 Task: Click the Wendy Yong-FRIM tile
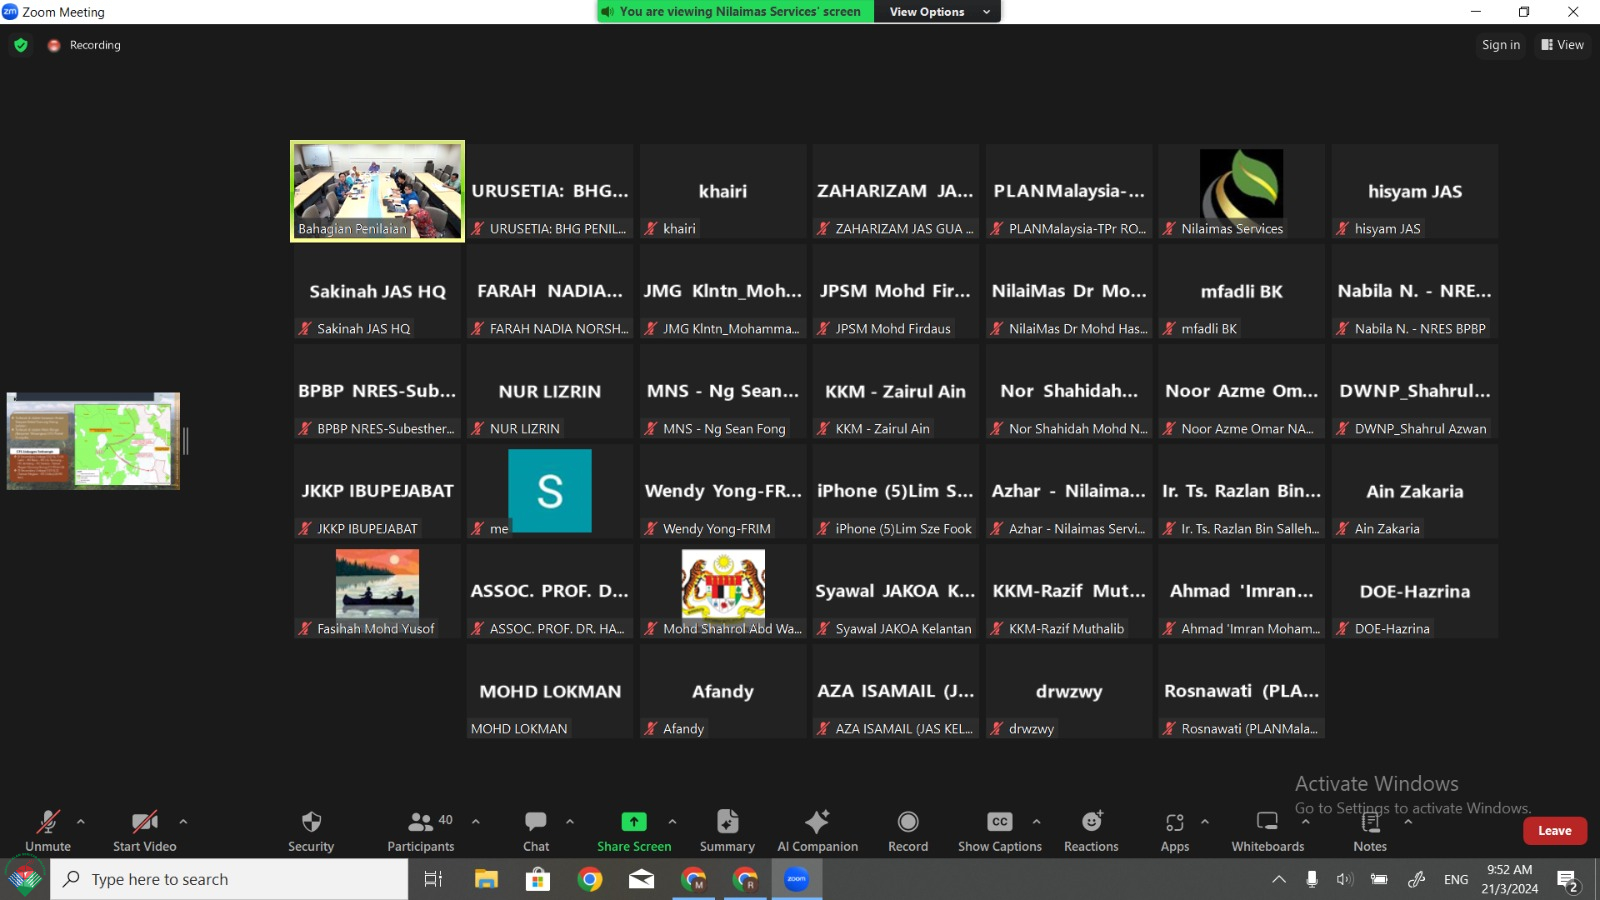click(x=723, y=491)
